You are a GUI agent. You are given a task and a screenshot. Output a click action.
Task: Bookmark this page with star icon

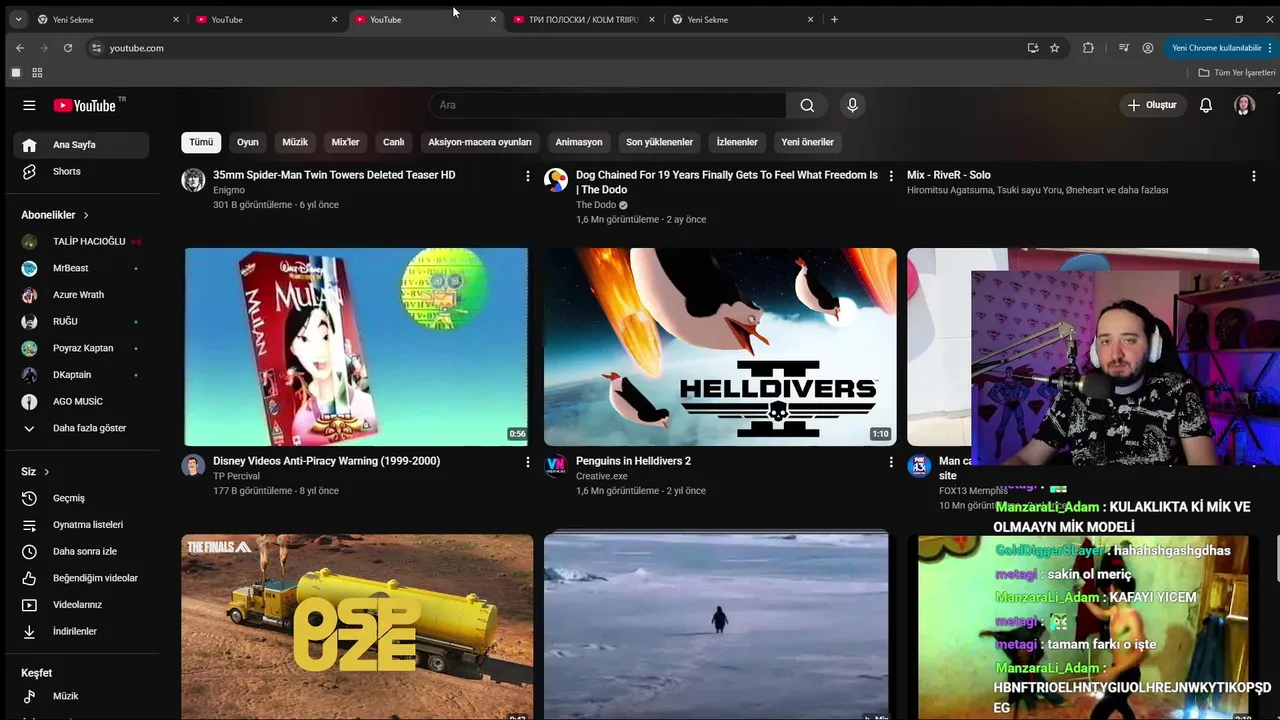tap(1054, 48)
